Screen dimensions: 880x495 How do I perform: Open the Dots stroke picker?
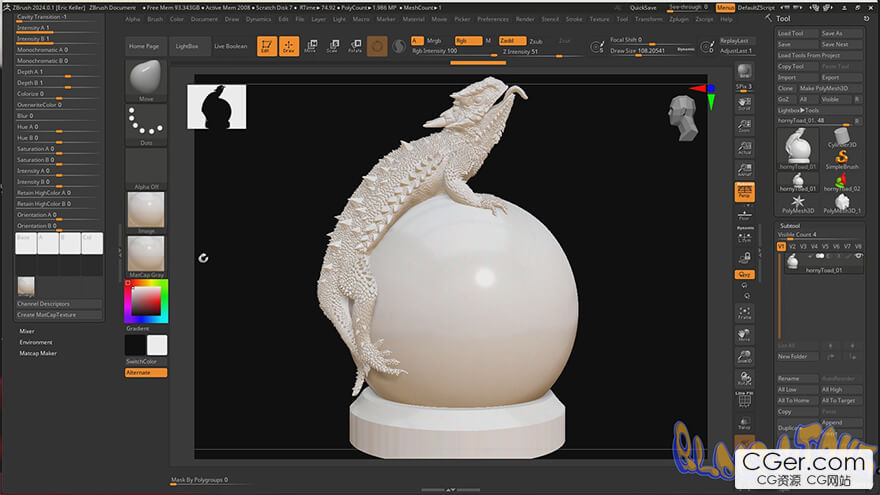tap(146, 125)
